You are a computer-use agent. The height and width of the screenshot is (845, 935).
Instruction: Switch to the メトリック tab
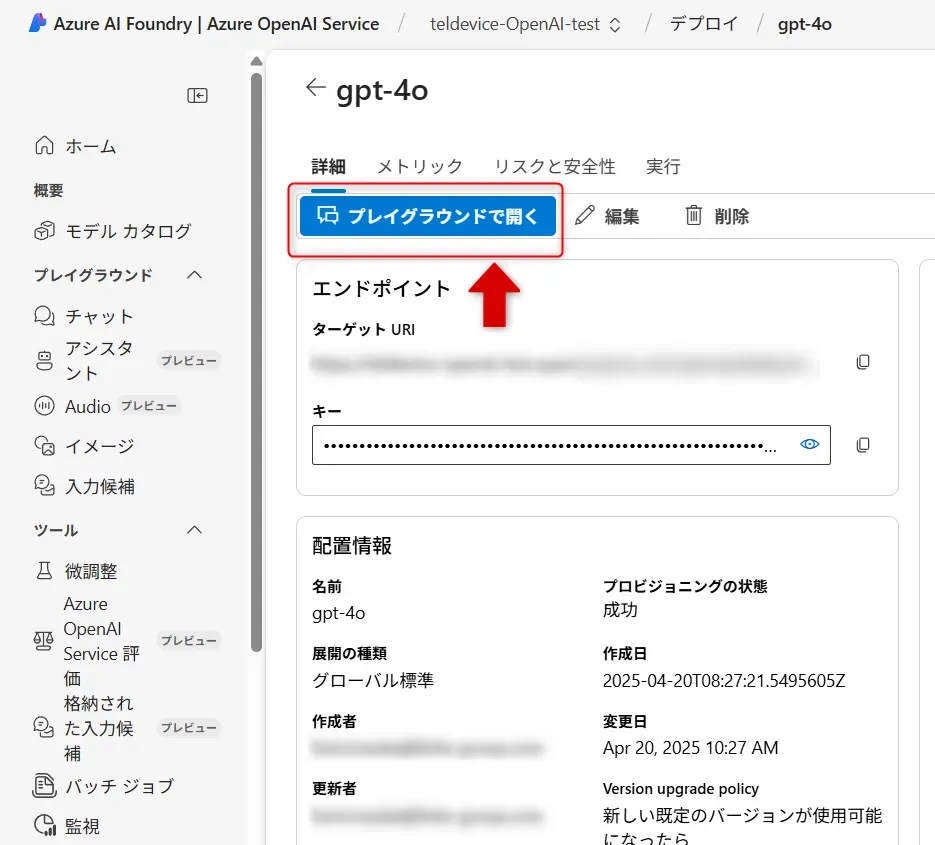pyautogui.click(x=419, y=166)
